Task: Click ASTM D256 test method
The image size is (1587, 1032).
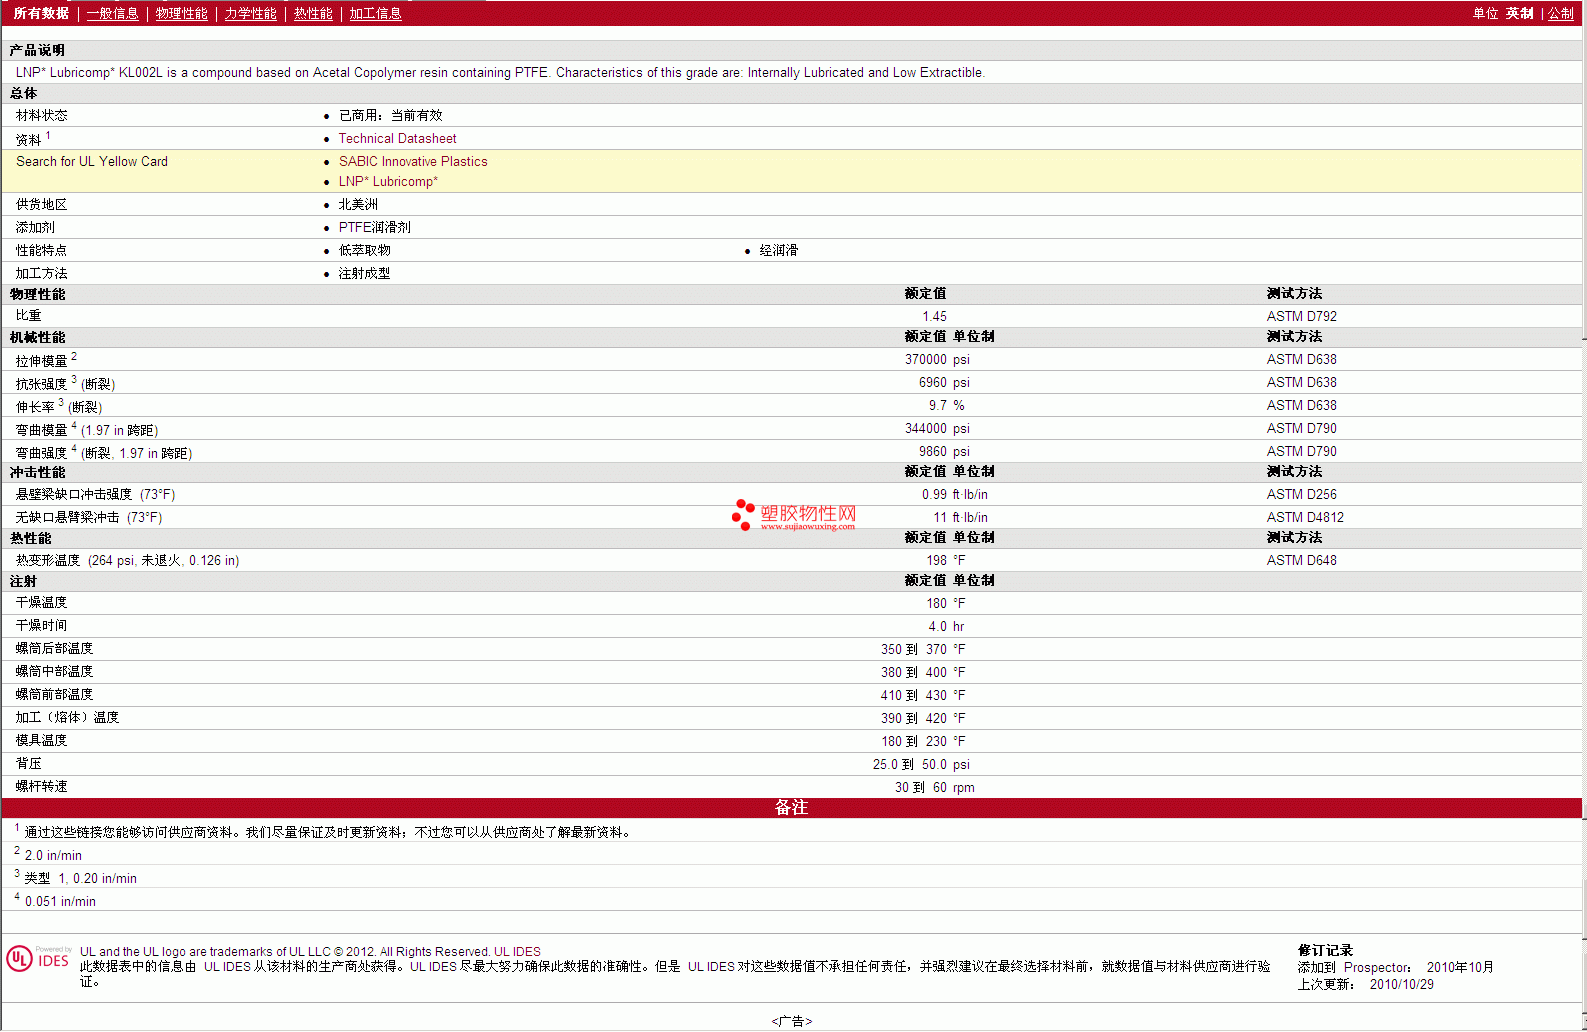Action: 1301,495
